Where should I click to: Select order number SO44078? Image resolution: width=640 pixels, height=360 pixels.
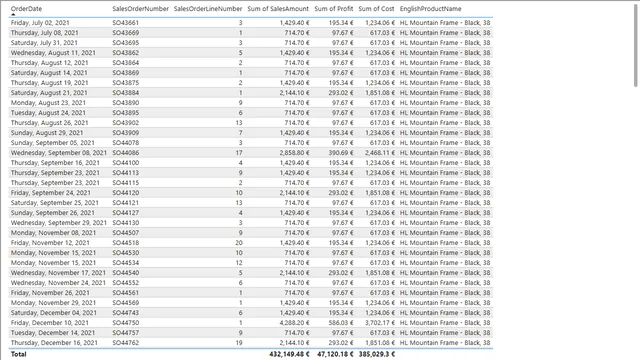[126, 143]
